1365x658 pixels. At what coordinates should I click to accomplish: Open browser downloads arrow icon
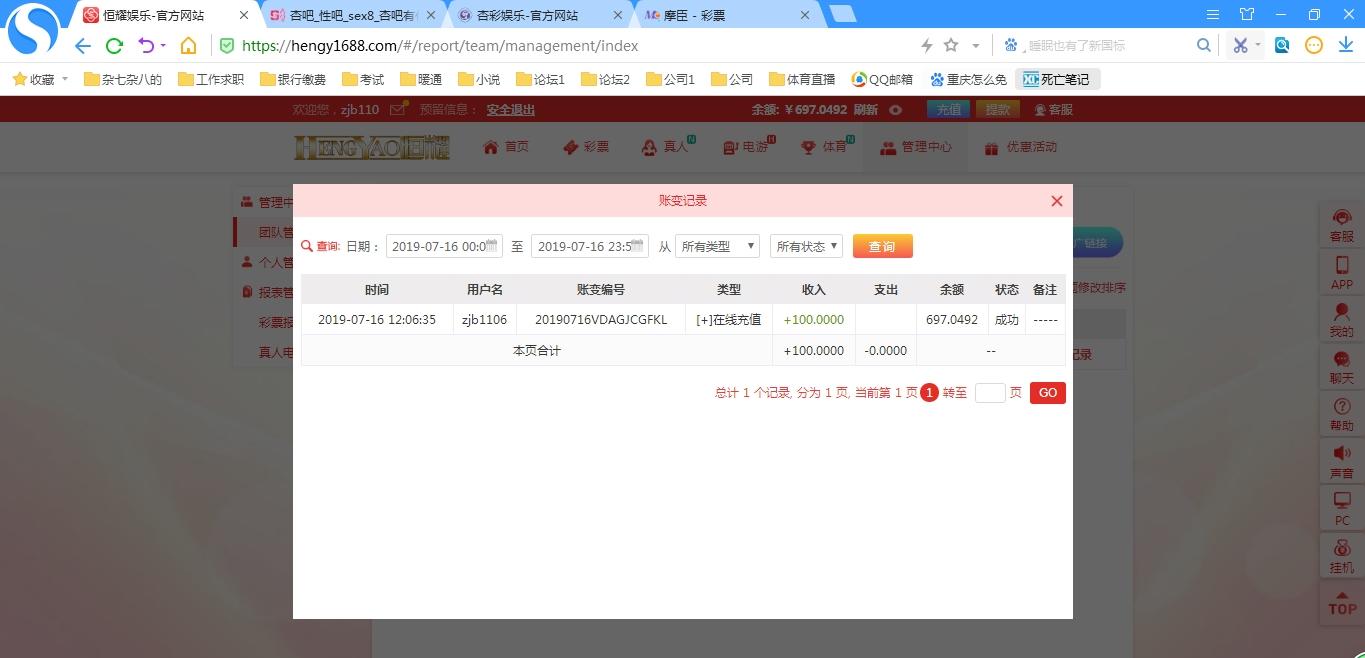pos(1346,45)
